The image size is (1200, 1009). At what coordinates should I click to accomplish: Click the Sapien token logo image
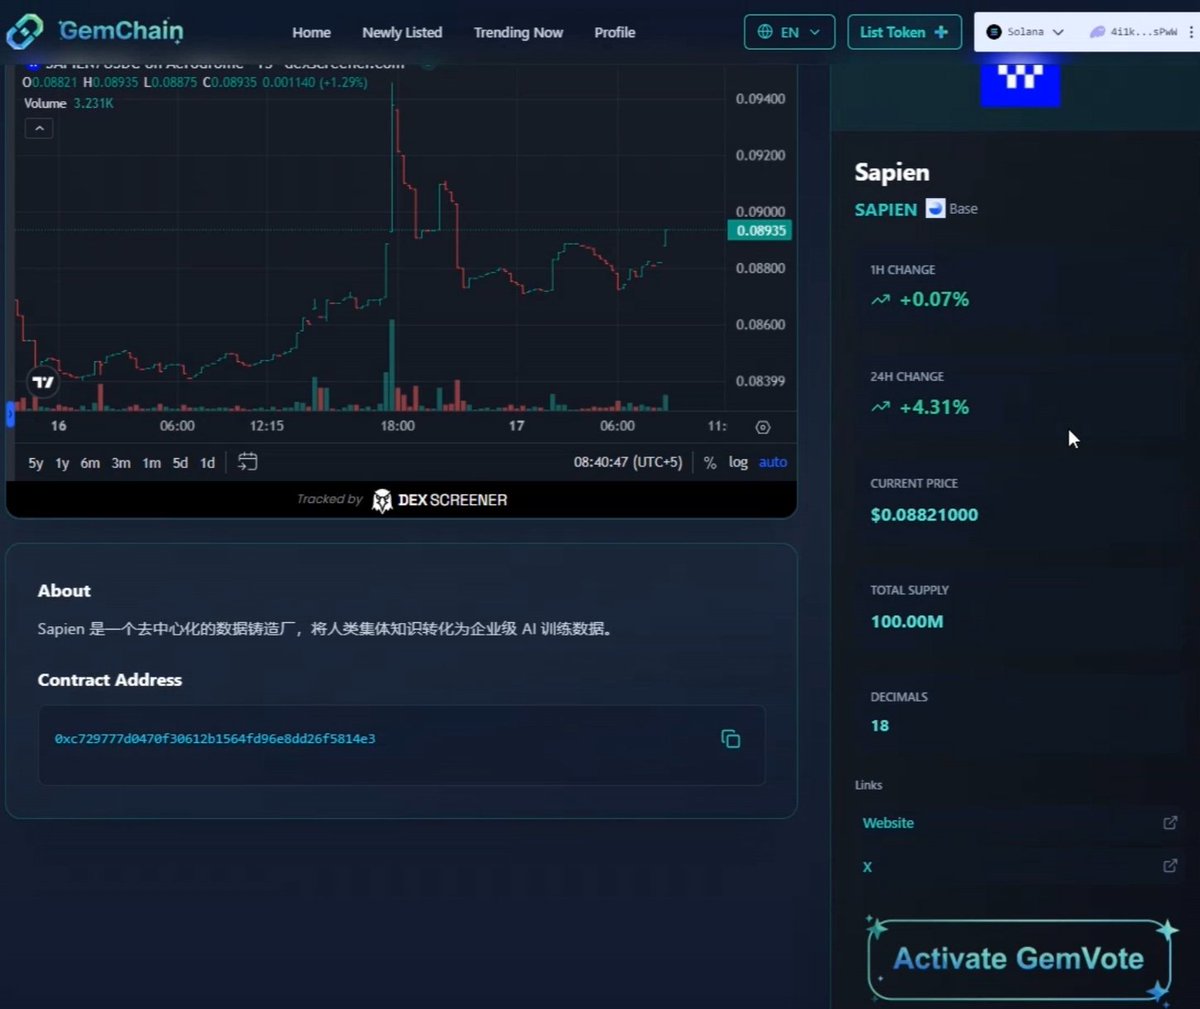[x=1020, y=84]
